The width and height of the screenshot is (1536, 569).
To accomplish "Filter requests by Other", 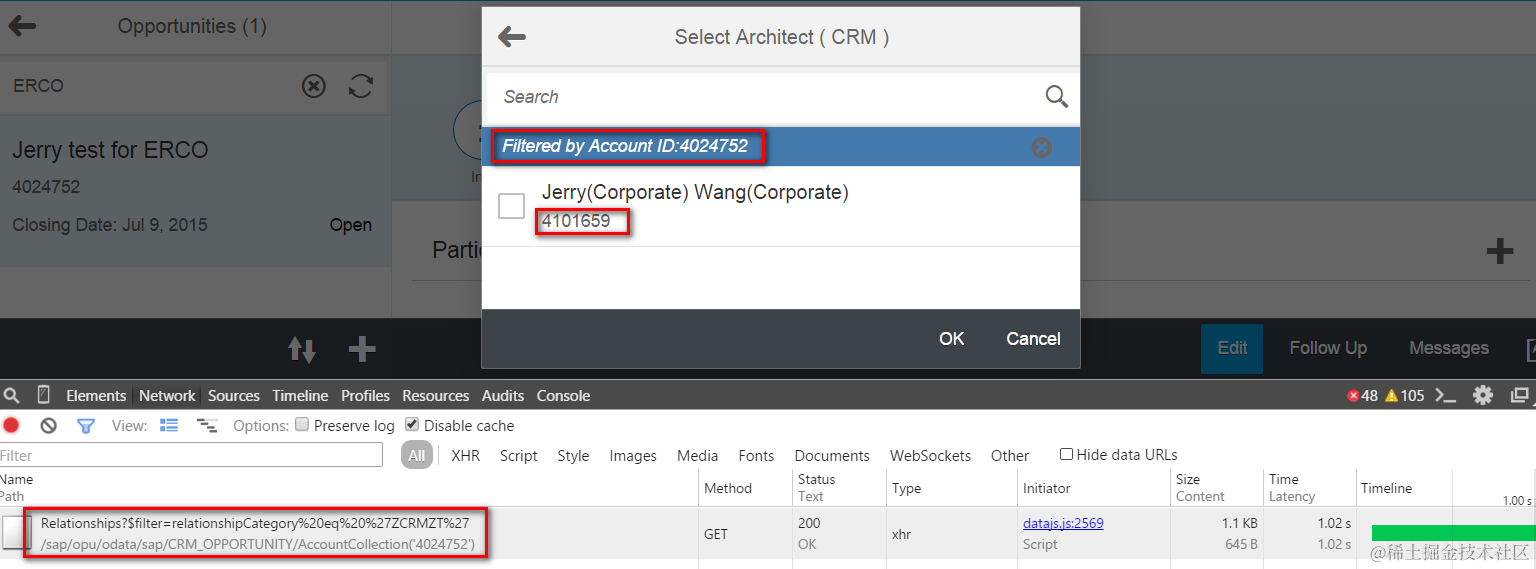I will (x=1010, y=455).
